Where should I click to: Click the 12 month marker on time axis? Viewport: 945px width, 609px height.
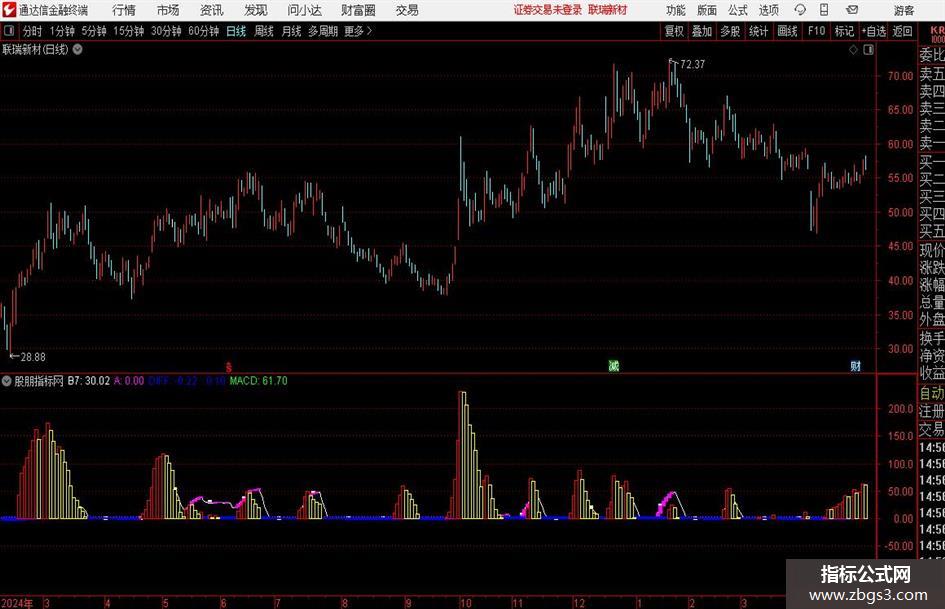pyautogui.click(x=579, y=603)
